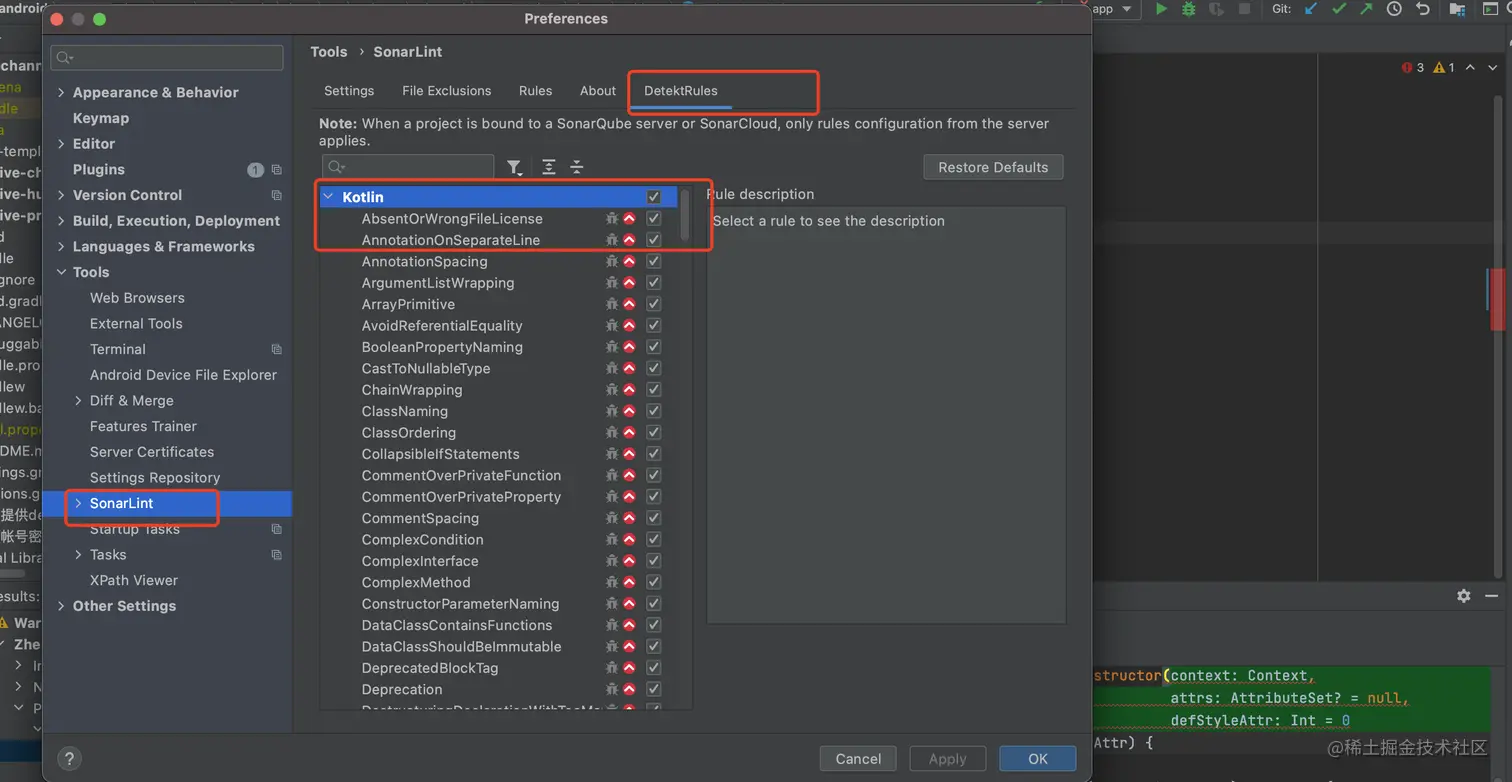1512x782 pixels.
Task: Uncheck the BooleanPropertyNaming rule checkbox
Action: (654, 347)
